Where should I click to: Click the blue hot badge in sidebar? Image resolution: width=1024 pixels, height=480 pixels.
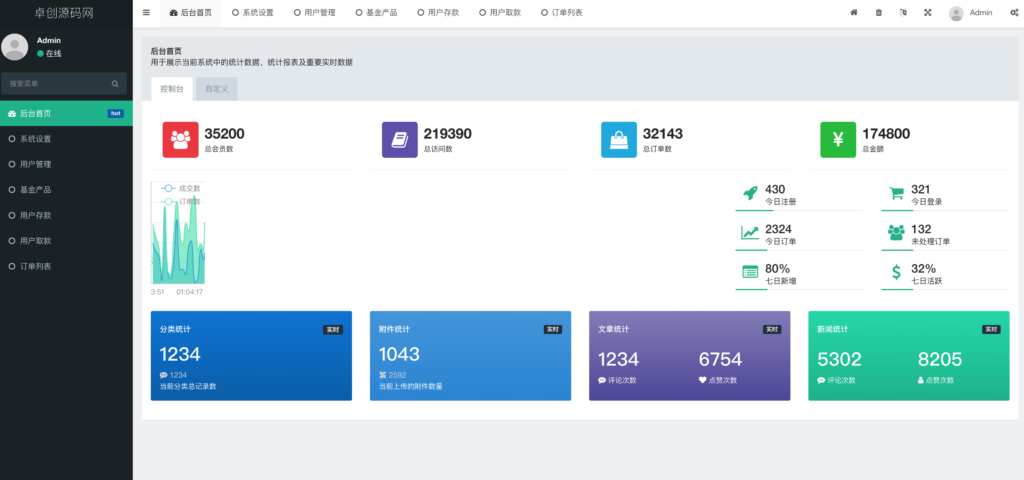pyautogui.click(x=116, y=114)
